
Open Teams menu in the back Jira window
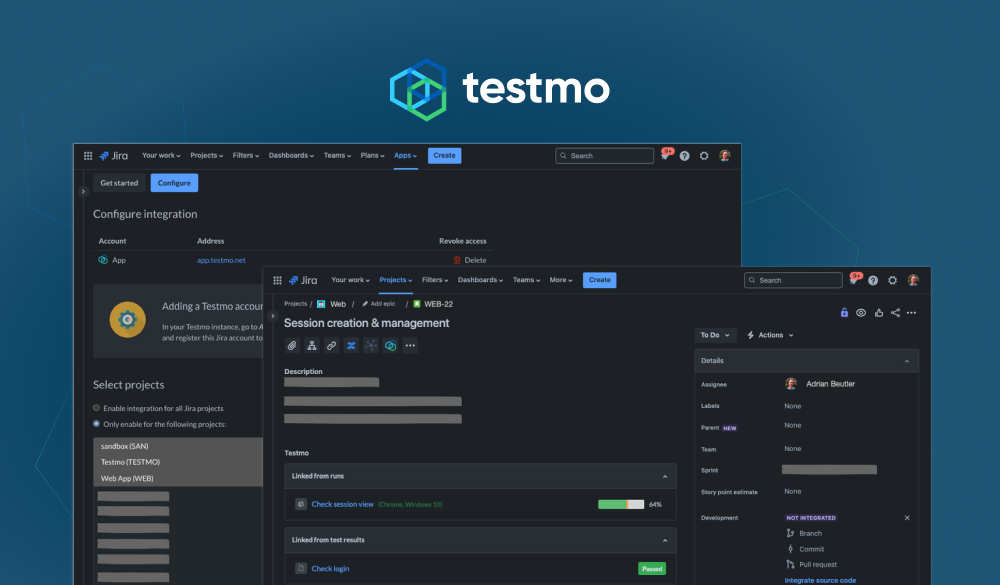pos(337,156)
